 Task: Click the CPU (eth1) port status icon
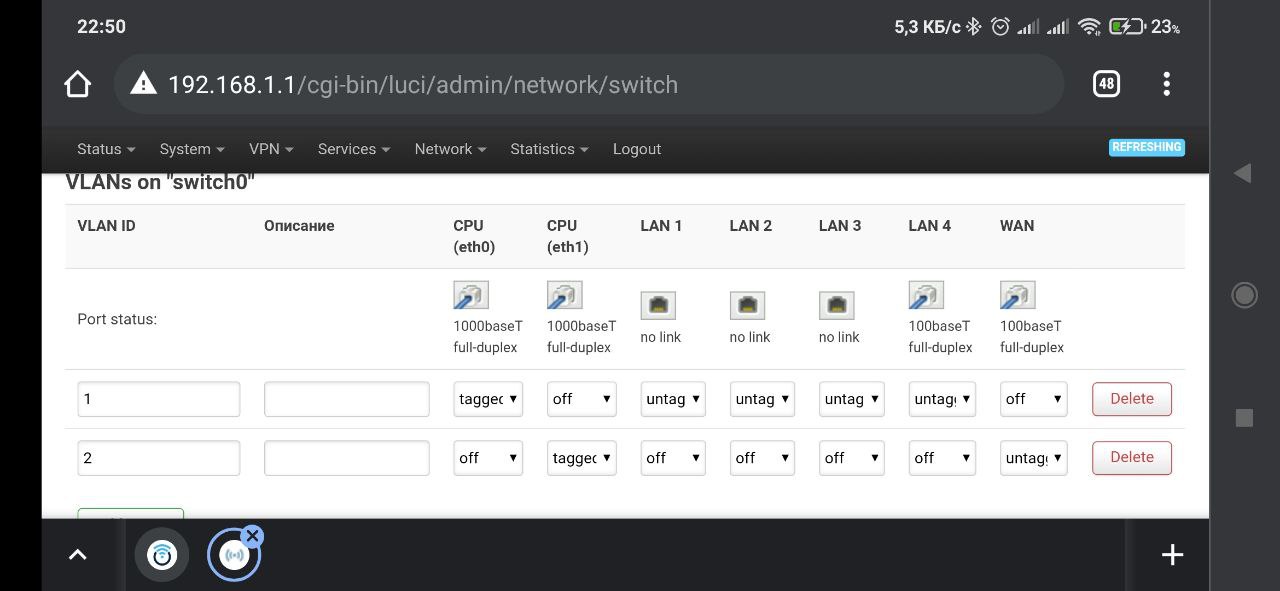(x=565, y=295)
